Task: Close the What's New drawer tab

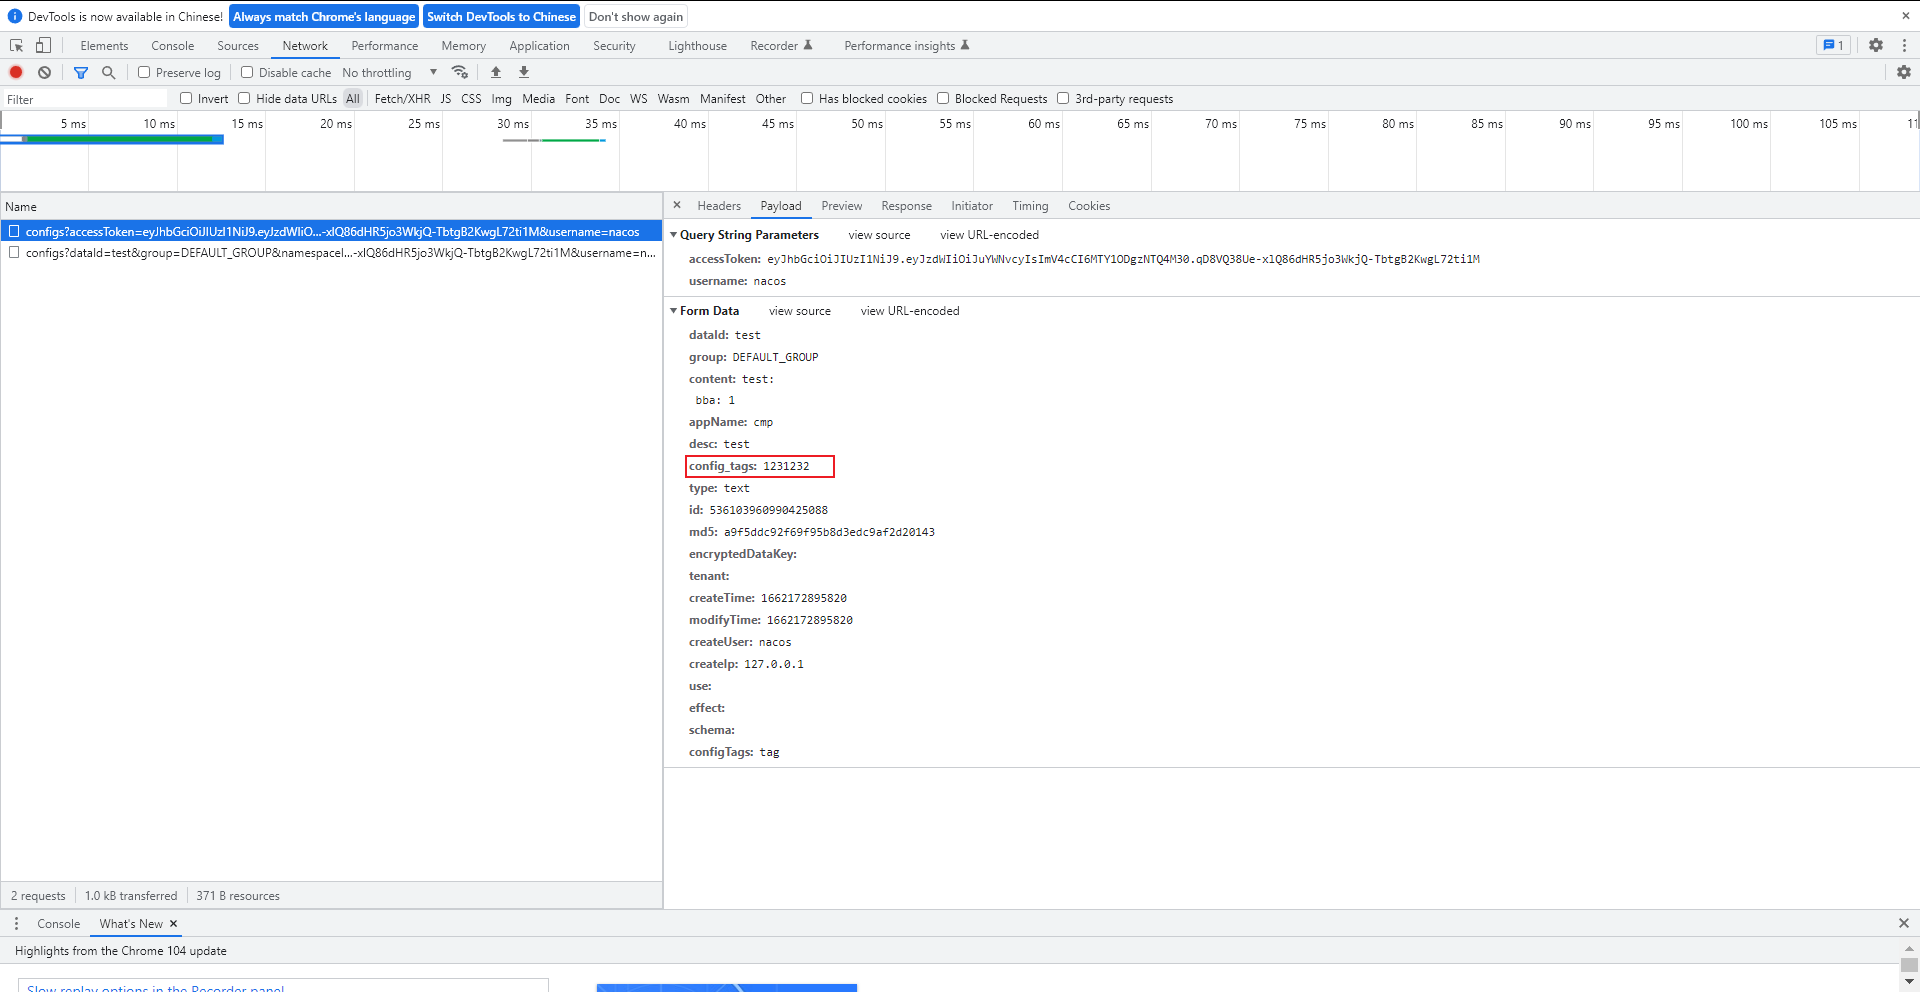Action: click(x=173, y=924)
